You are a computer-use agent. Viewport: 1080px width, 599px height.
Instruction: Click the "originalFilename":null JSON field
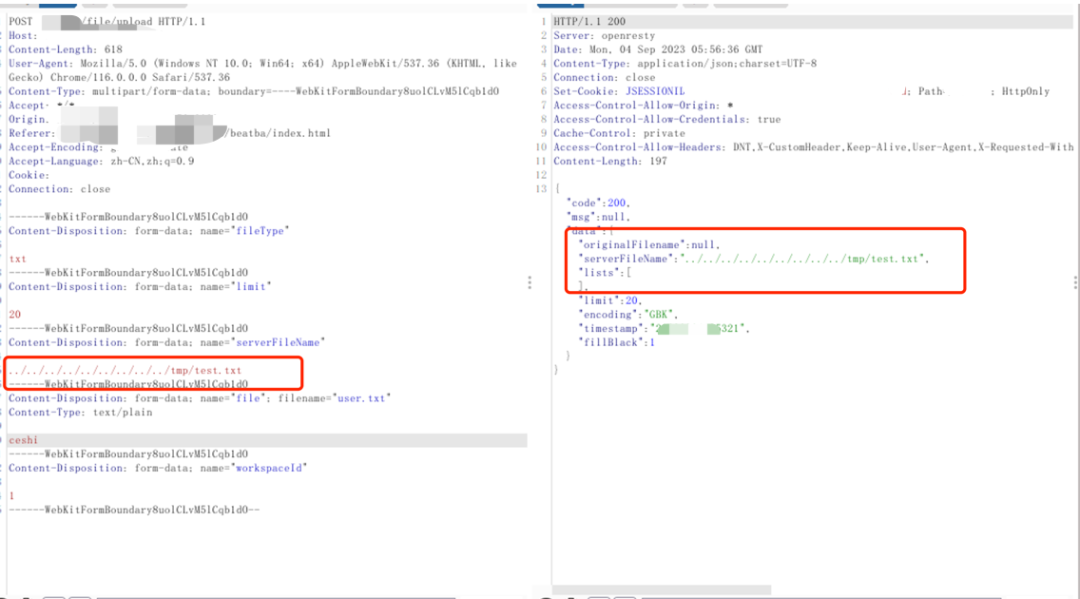point(650,245)
